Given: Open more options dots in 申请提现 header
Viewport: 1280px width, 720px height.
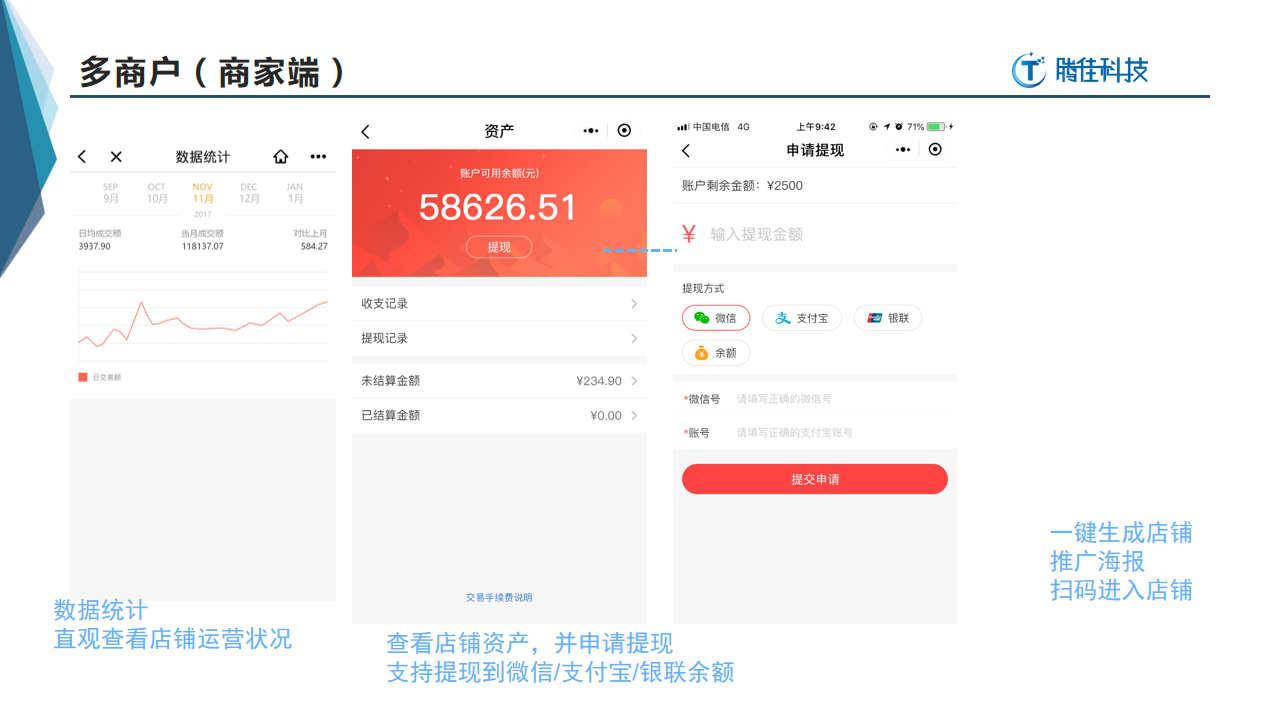Looking at the screenshot, I should (903, 150).
